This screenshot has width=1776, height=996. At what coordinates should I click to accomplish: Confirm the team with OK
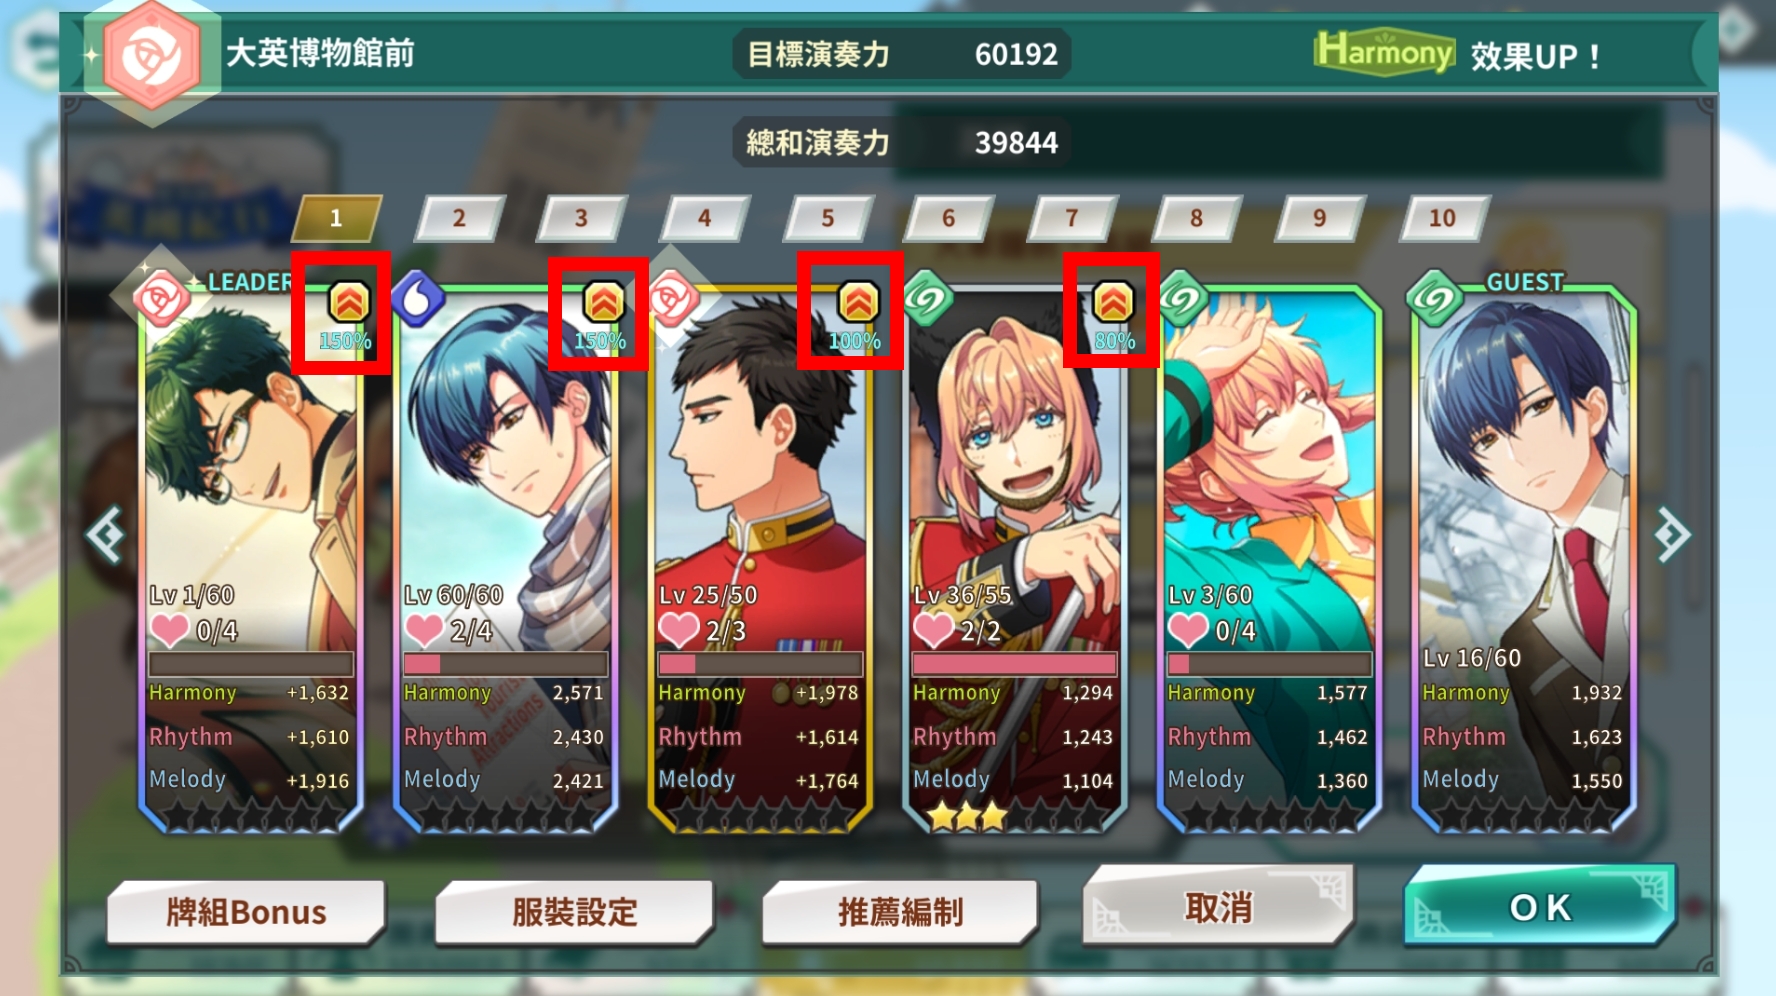pyautogui.click(x=1540, y=906)
